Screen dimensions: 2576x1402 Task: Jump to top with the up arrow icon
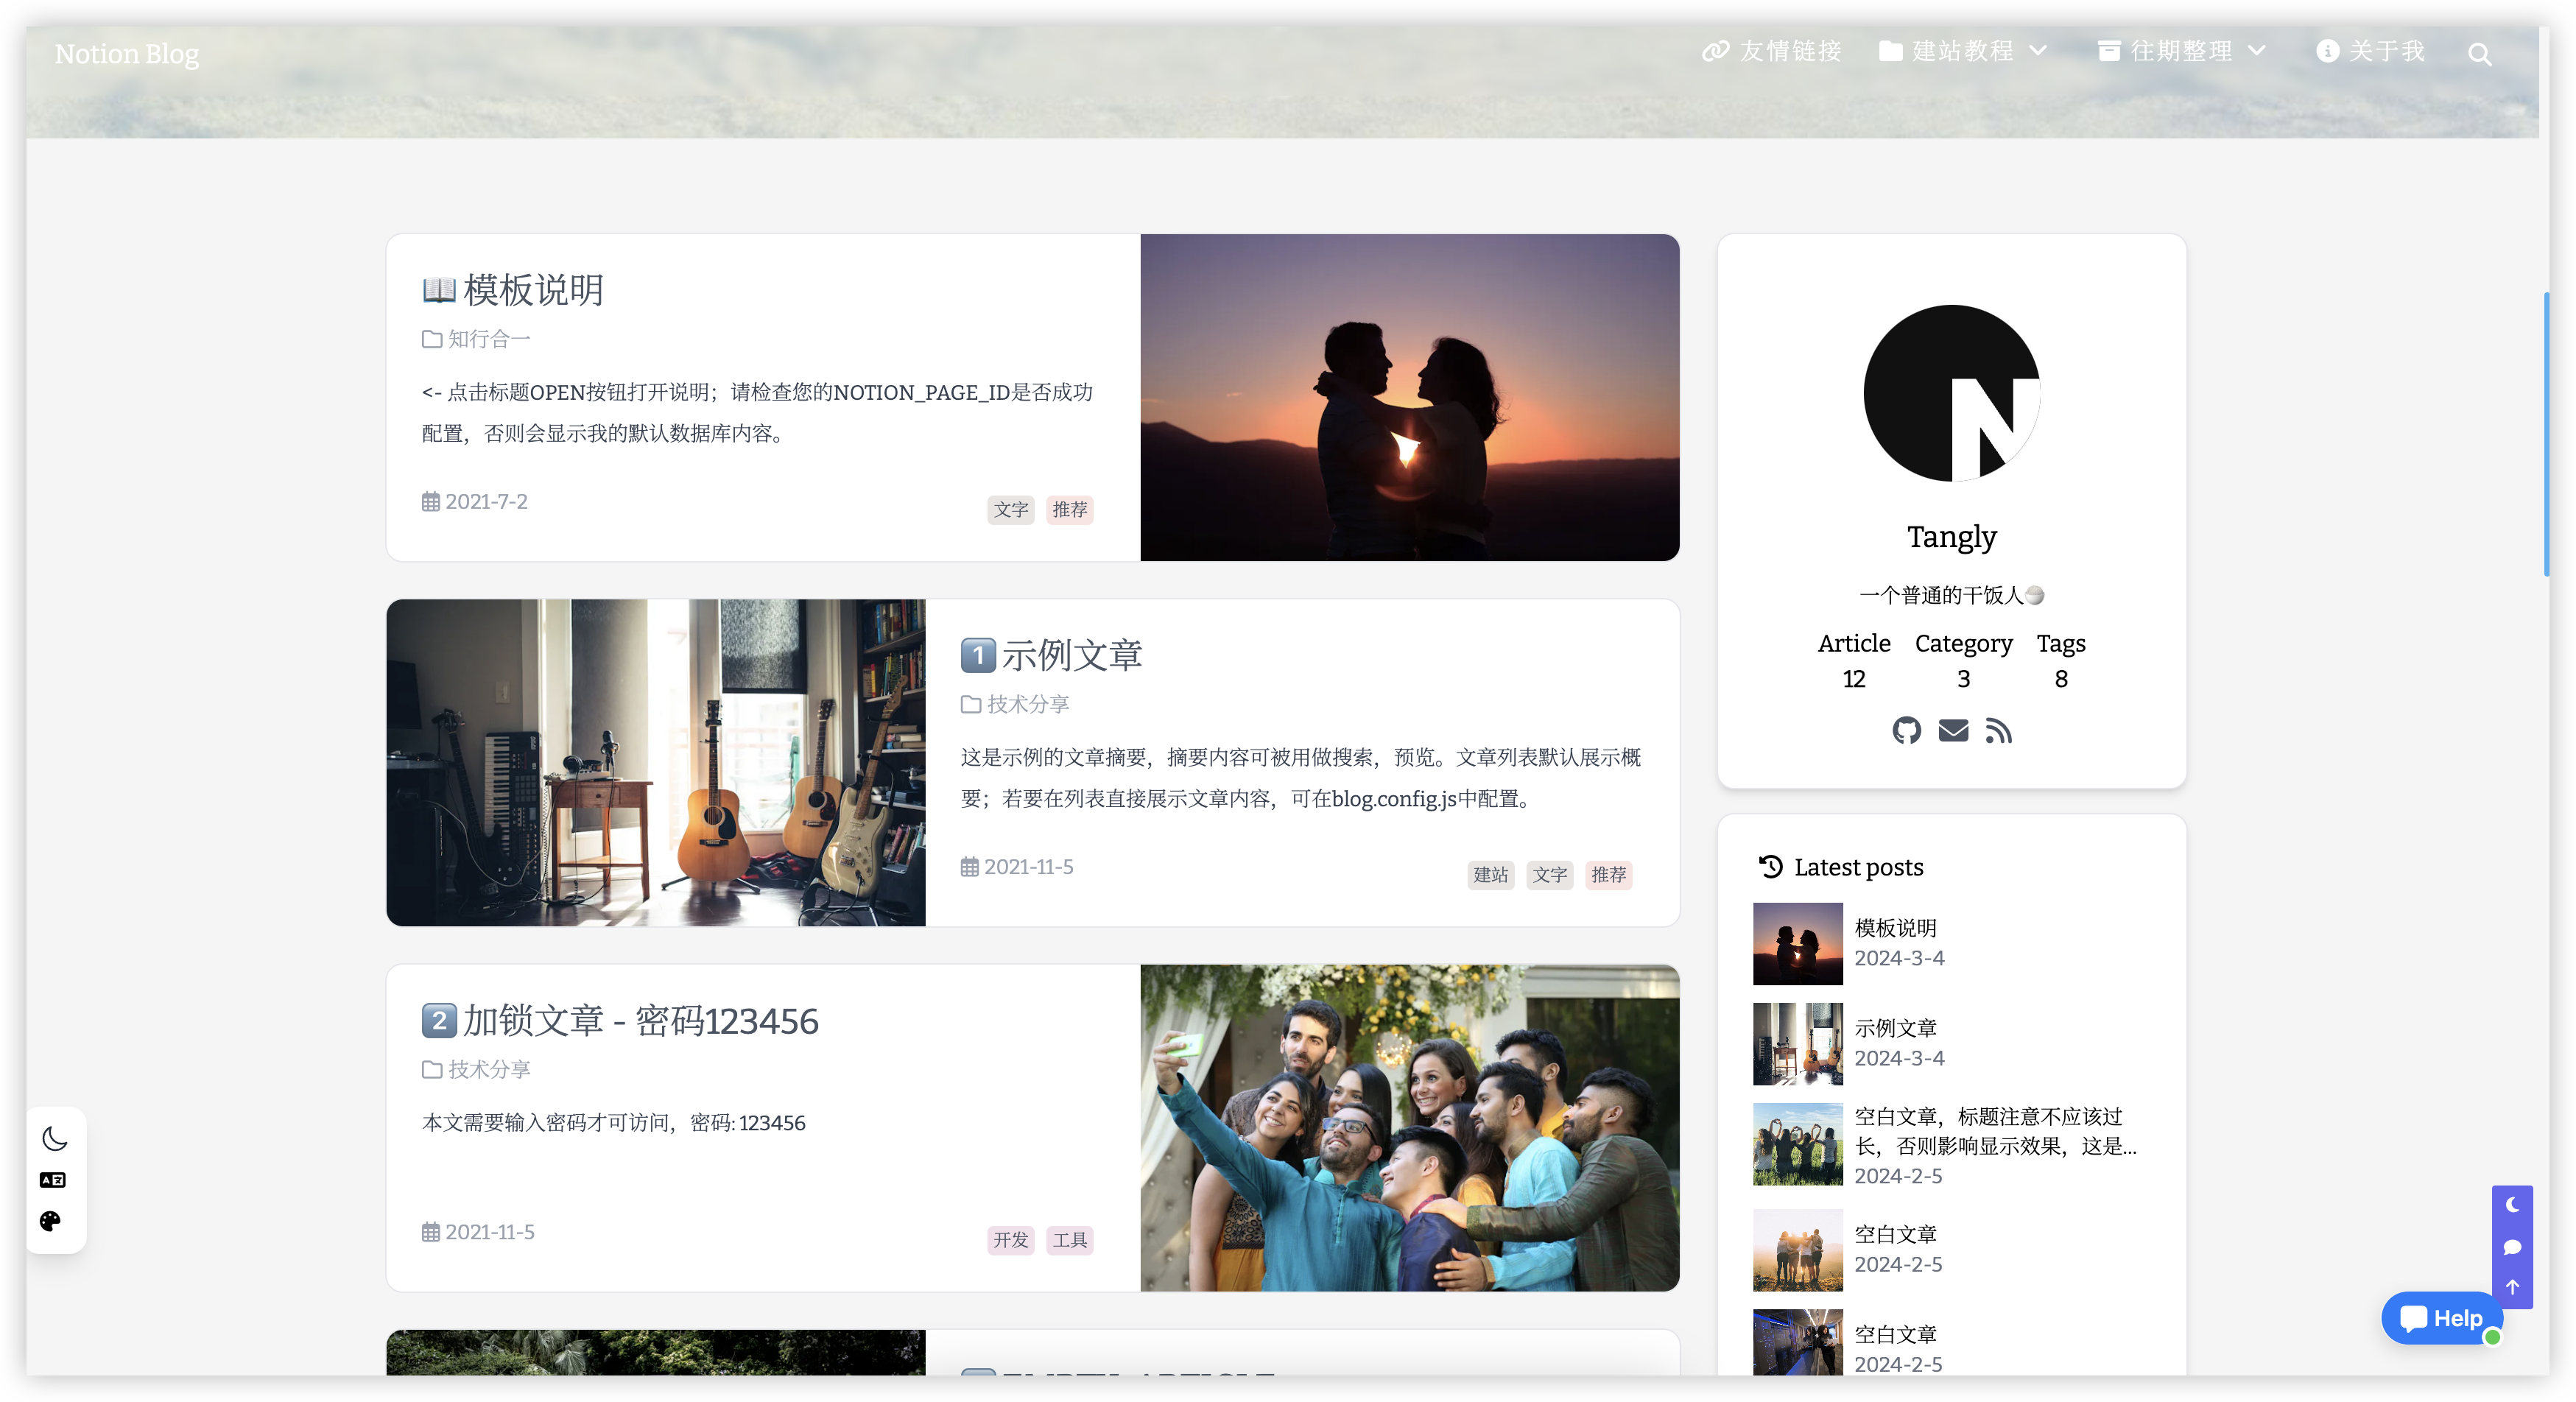2512,1288
